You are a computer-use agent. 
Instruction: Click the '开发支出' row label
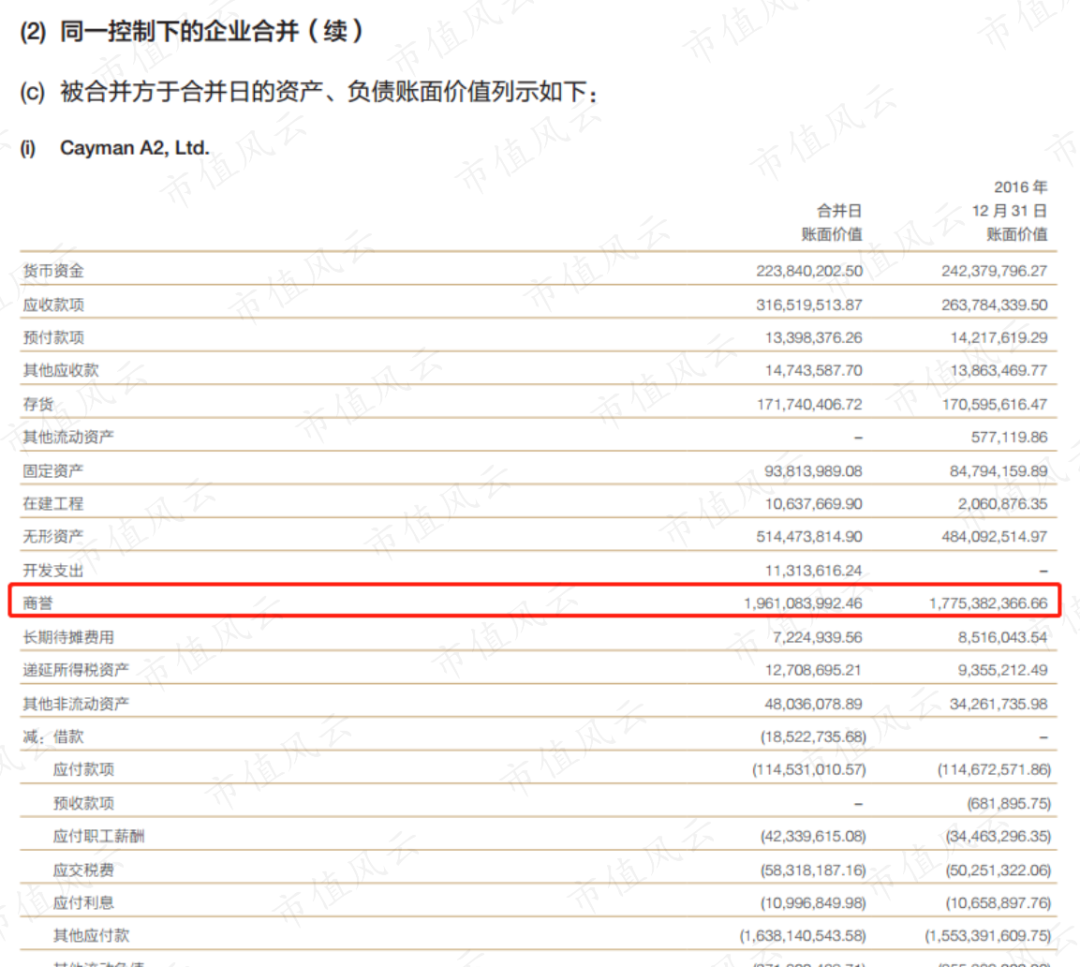[53, 570]
